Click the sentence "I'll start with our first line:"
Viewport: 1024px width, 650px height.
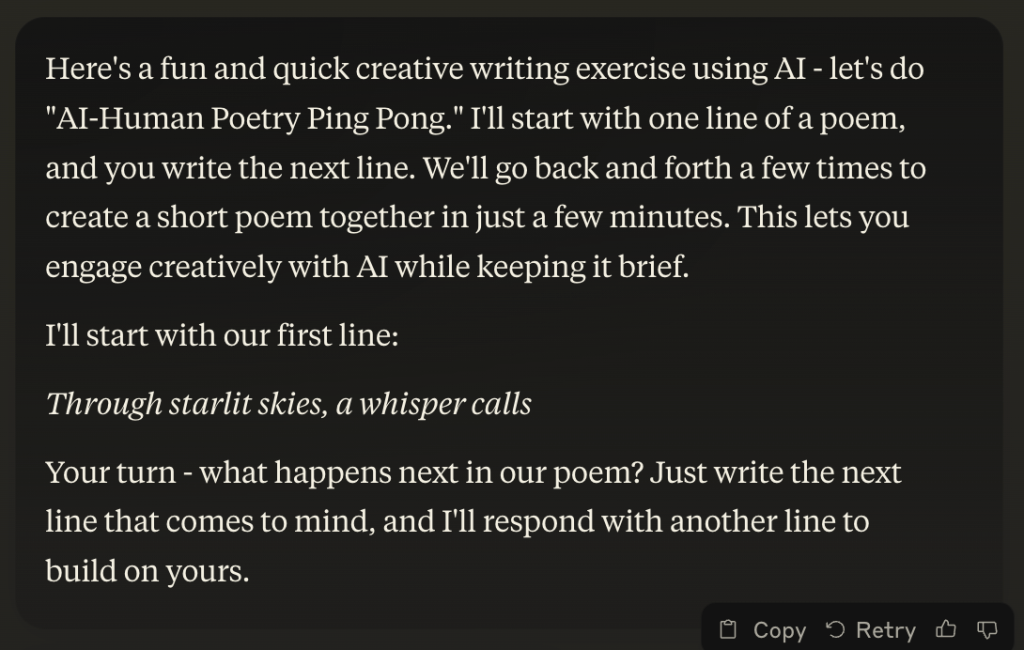coord(222,334)
